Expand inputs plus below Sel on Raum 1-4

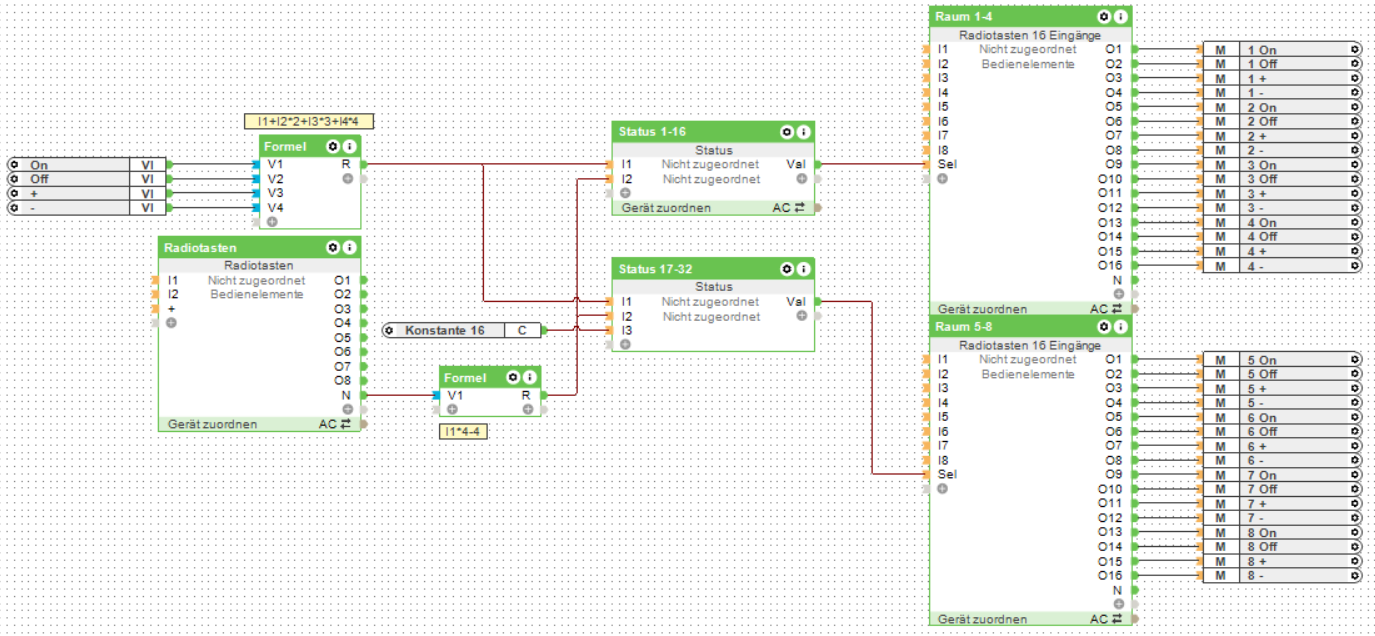coord(942,179)
